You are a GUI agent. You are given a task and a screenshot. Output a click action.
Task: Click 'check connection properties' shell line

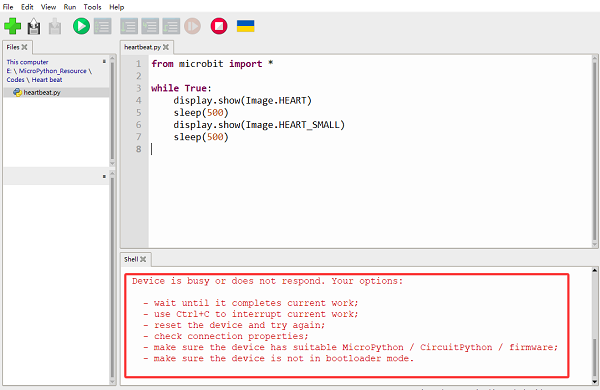231,336
